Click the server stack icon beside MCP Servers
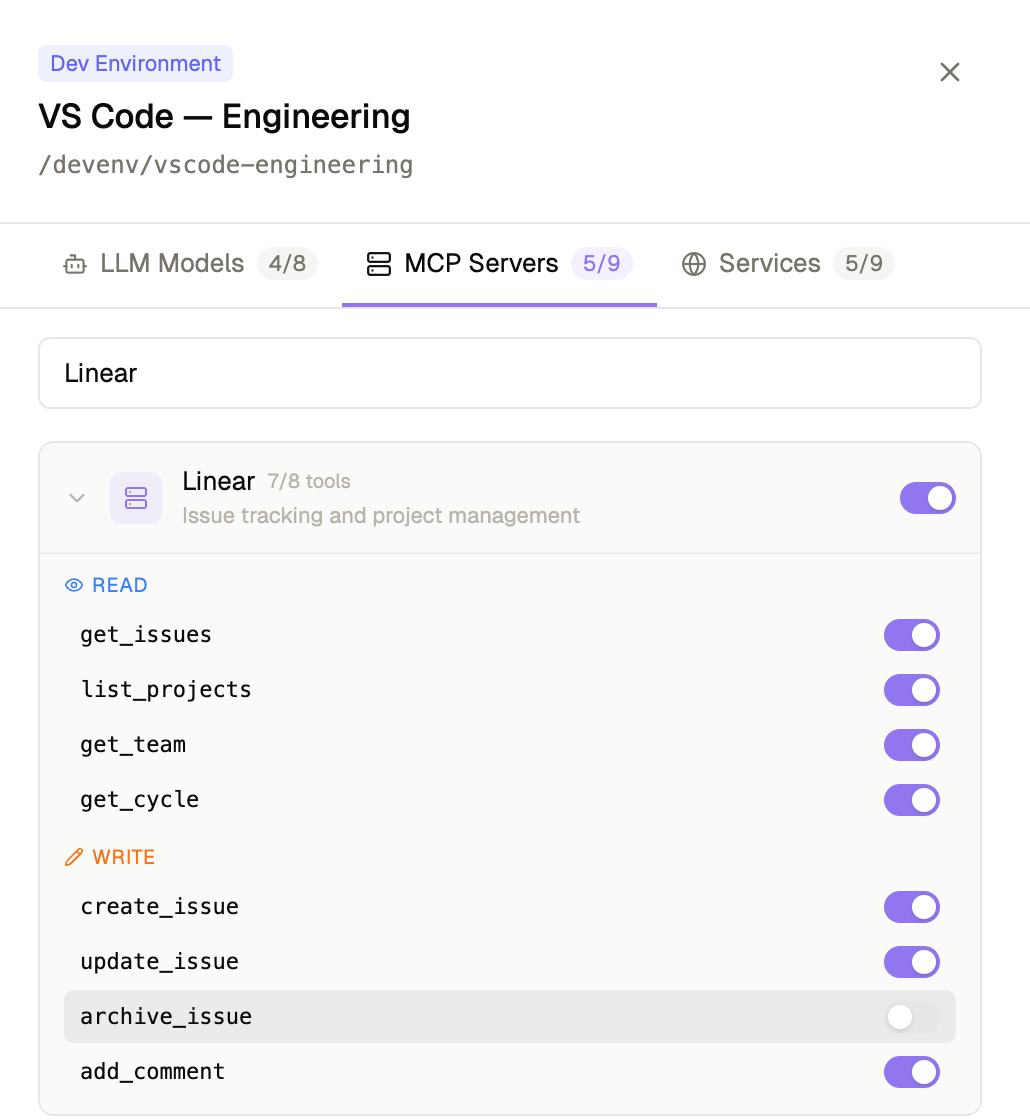 click(x=378, y=264)
